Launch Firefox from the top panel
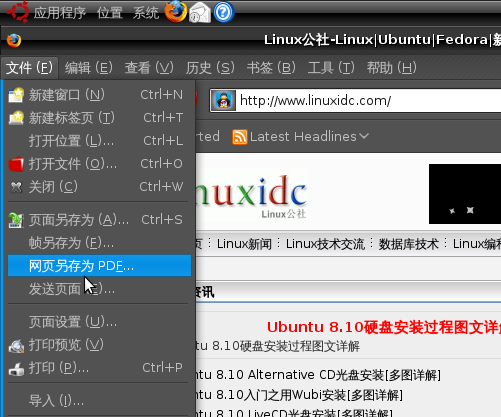Image resolution: width=501 pixels, height=417 pixels. [176, 12]
